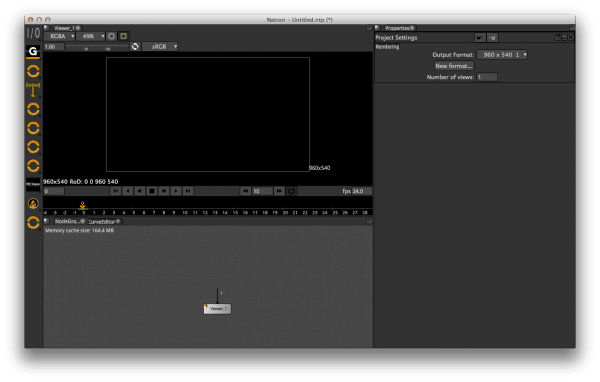Click frame 10 on the timeline ruler
The image size is (600, 382).
point(185,212)
